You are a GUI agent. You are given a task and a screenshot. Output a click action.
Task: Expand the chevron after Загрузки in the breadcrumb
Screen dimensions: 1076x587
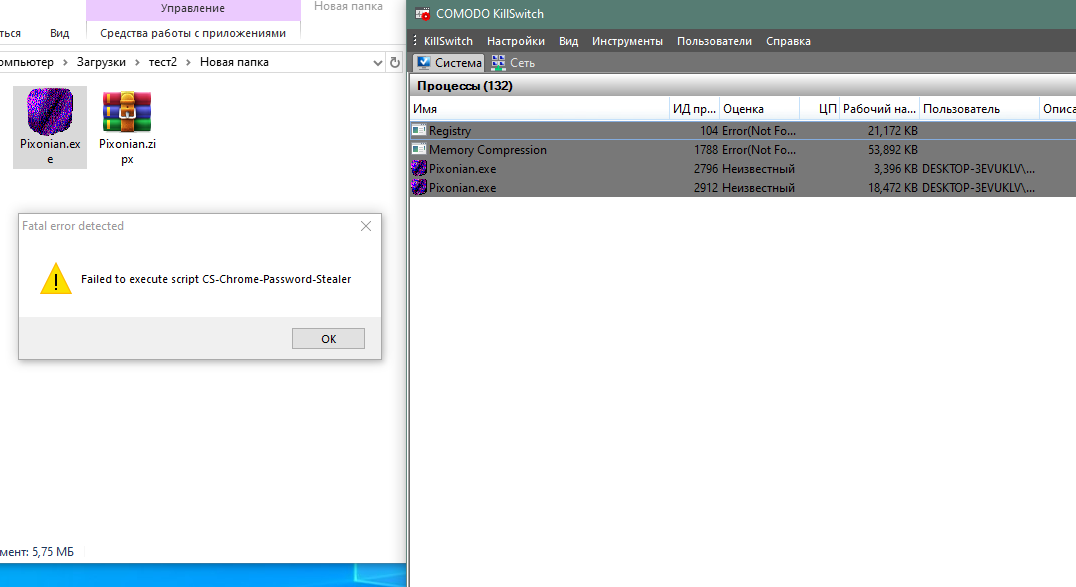coord(137,62)
